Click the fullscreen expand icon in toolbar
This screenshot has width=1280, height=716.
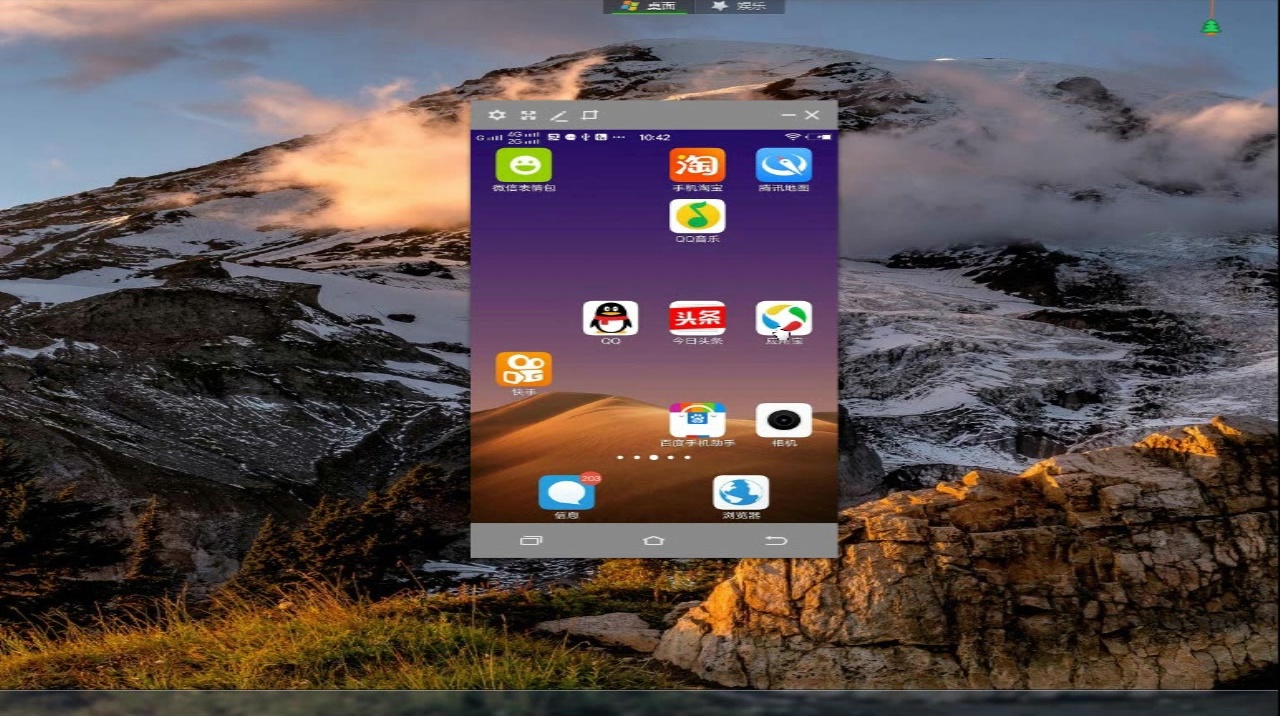(x=529, y=115)
